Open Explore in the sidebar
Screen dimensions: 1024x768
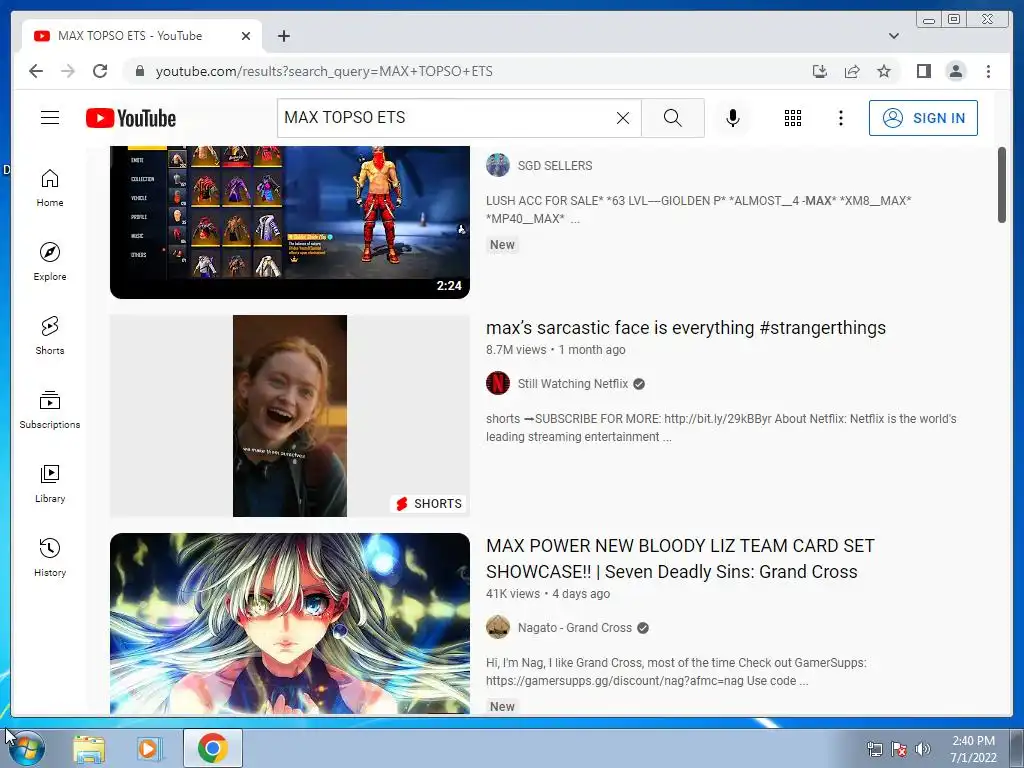coord(50,262)
